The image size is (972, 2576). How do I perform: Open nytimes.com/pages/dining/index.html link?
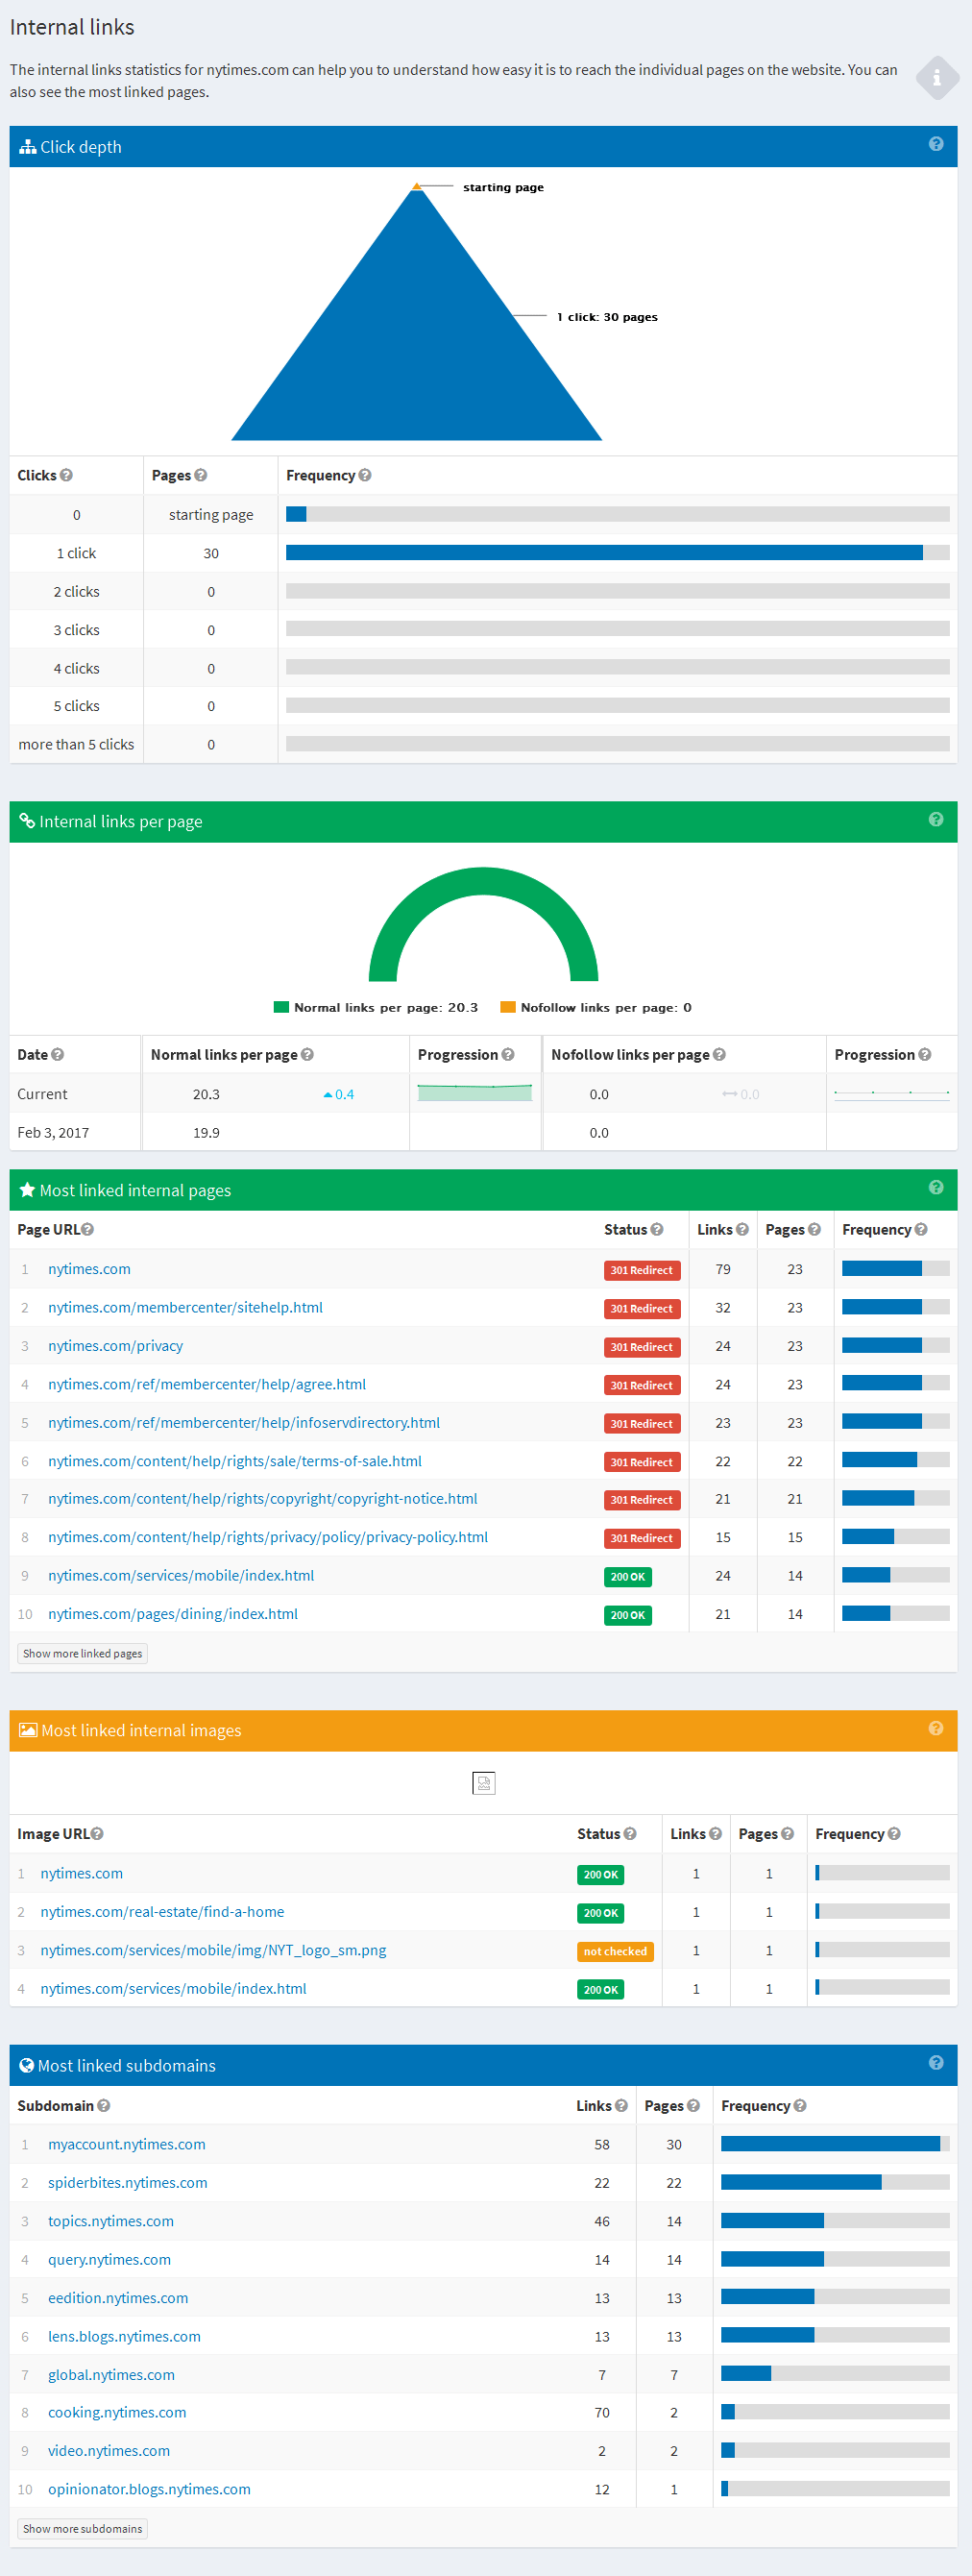173,1613
